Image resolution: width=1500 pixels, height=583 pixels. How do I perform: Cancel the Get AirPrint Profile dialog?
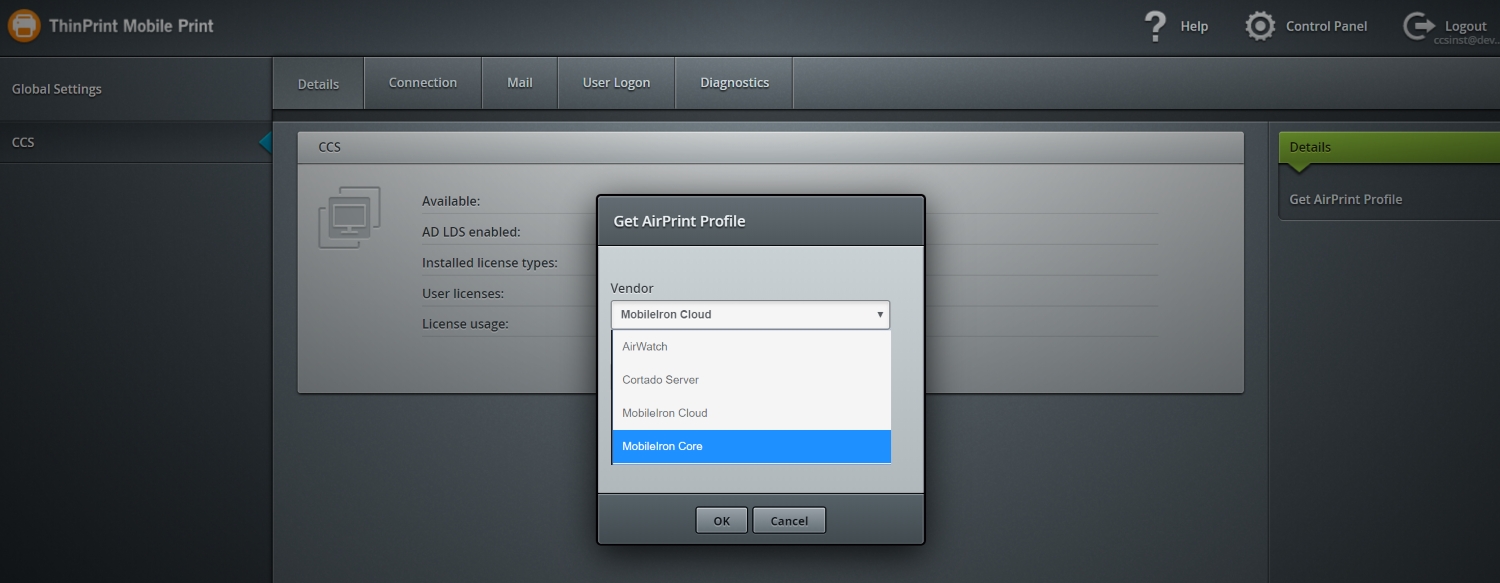[x=789, y=520]
